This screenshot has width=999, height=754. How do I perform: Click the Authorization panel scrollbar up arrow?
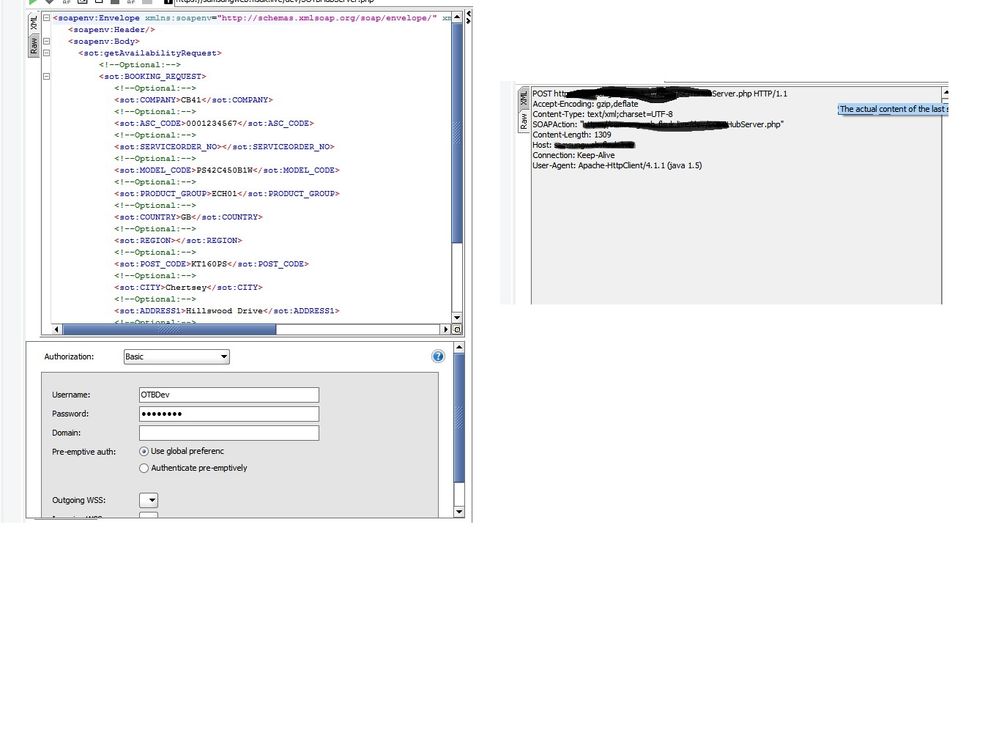click(x=459, y=347)
